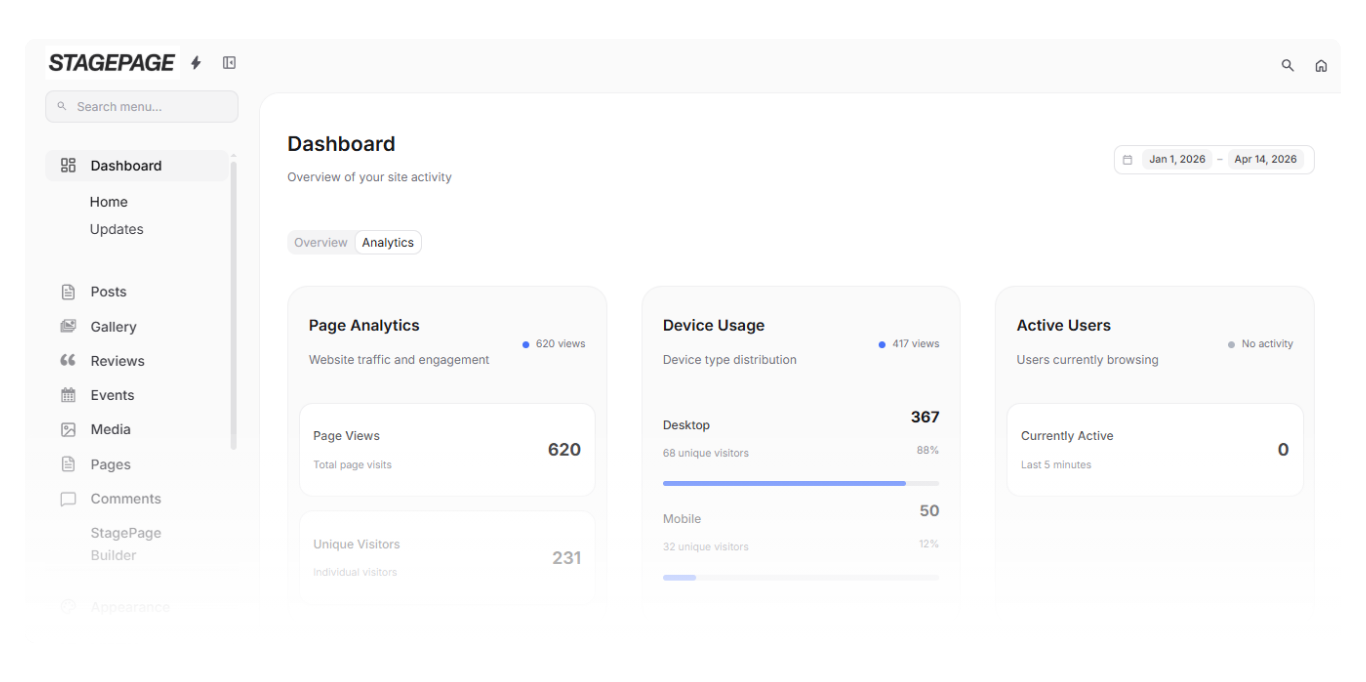Click the Comments speech bubble icon

coord(68,499)
